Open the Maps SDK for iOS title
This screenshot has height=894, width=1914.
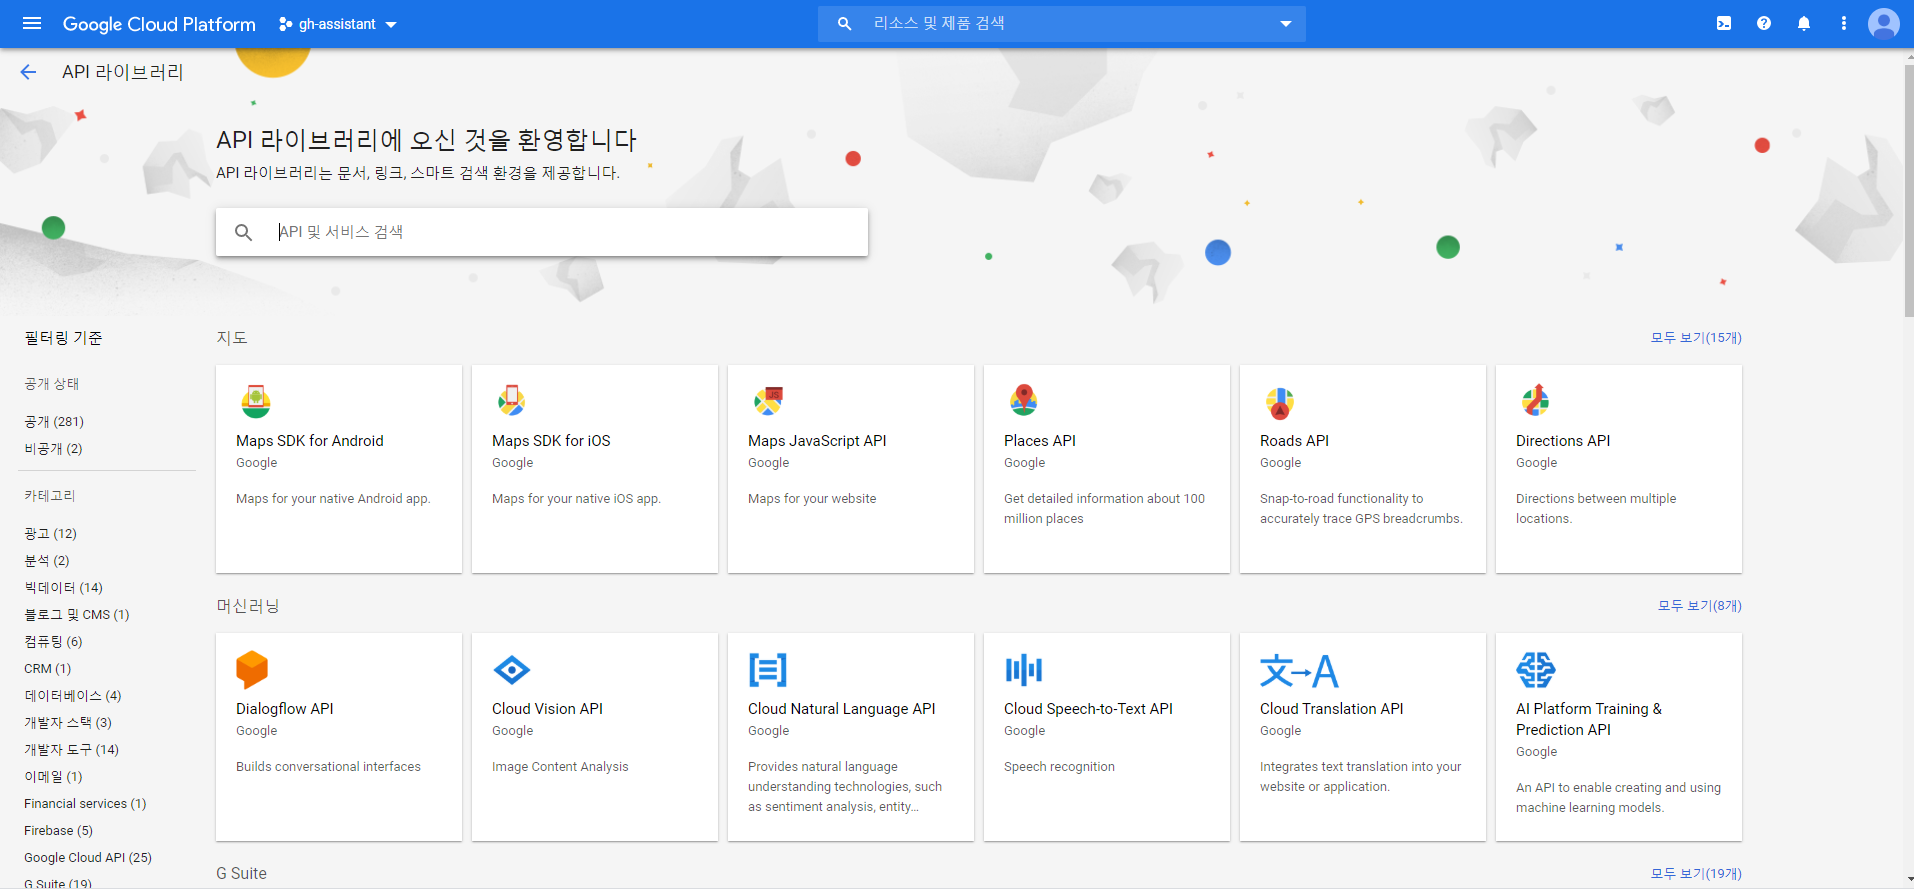pos(551,441)
